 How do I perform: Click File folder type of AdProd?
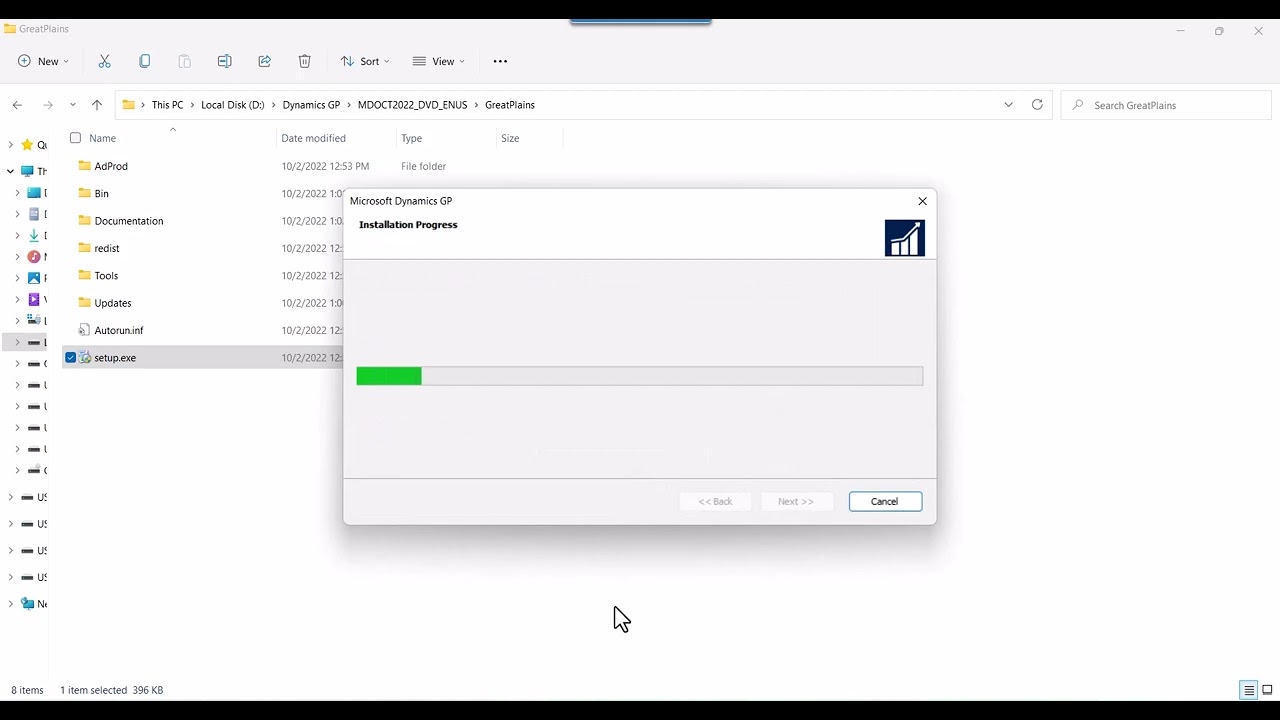pos(423,166)
